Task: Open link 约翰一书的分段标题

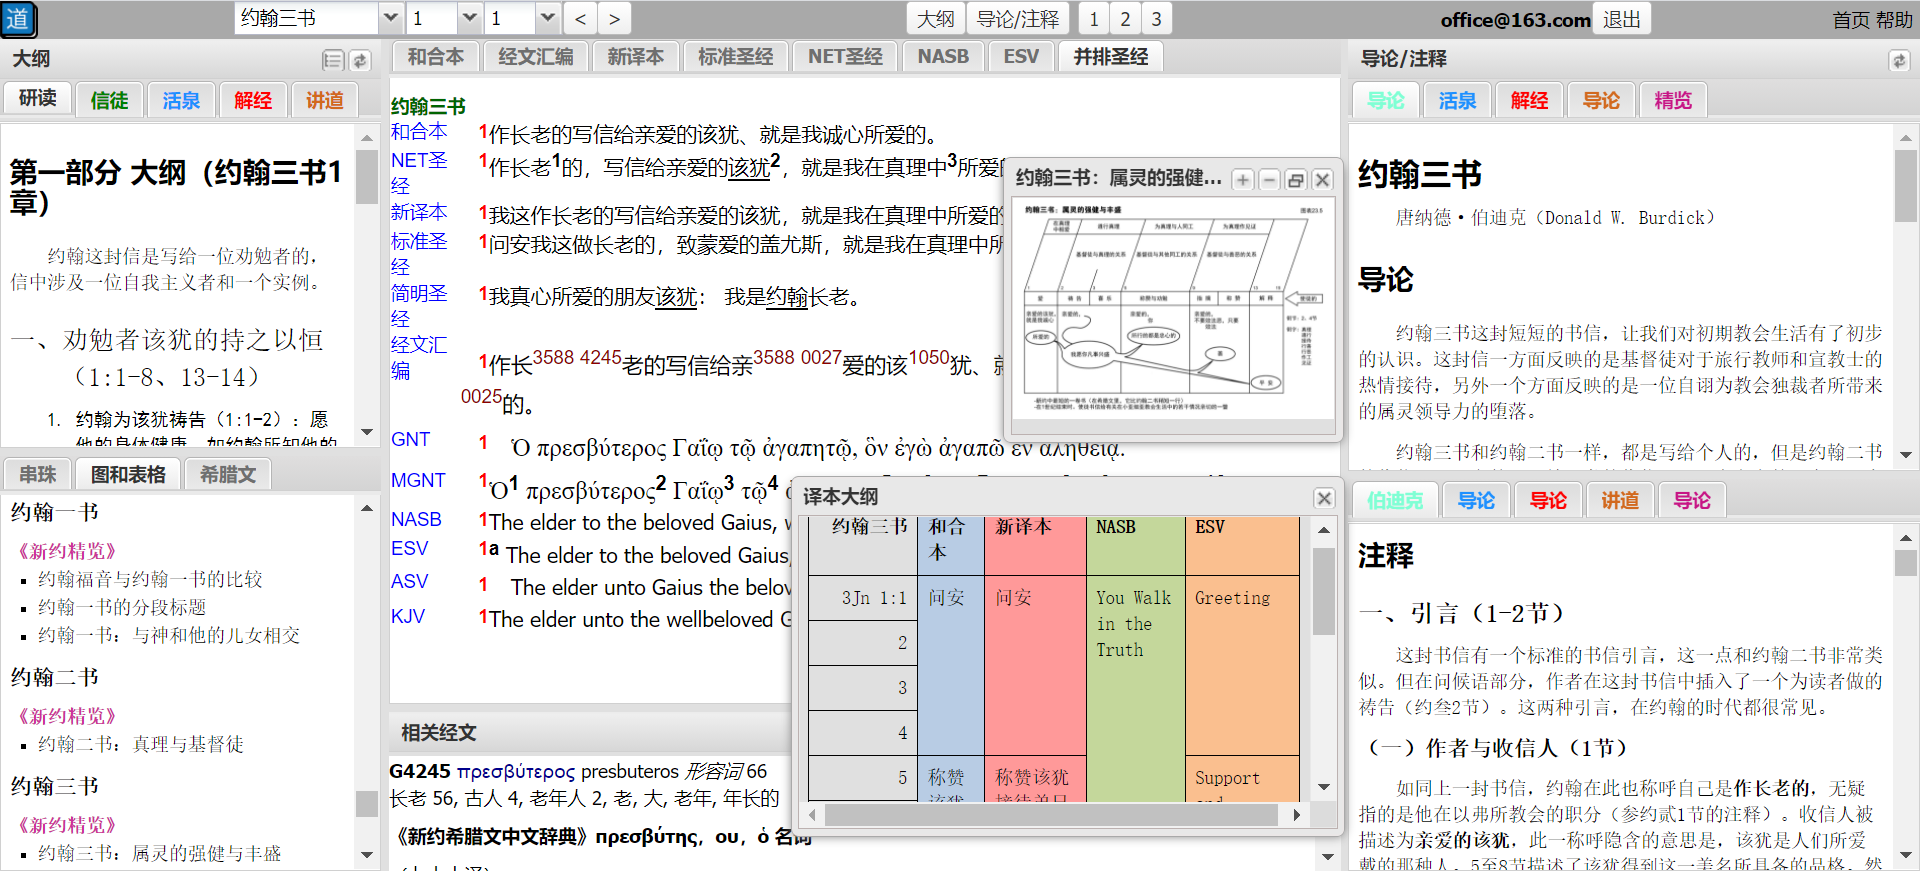Action: pos(122,607)
